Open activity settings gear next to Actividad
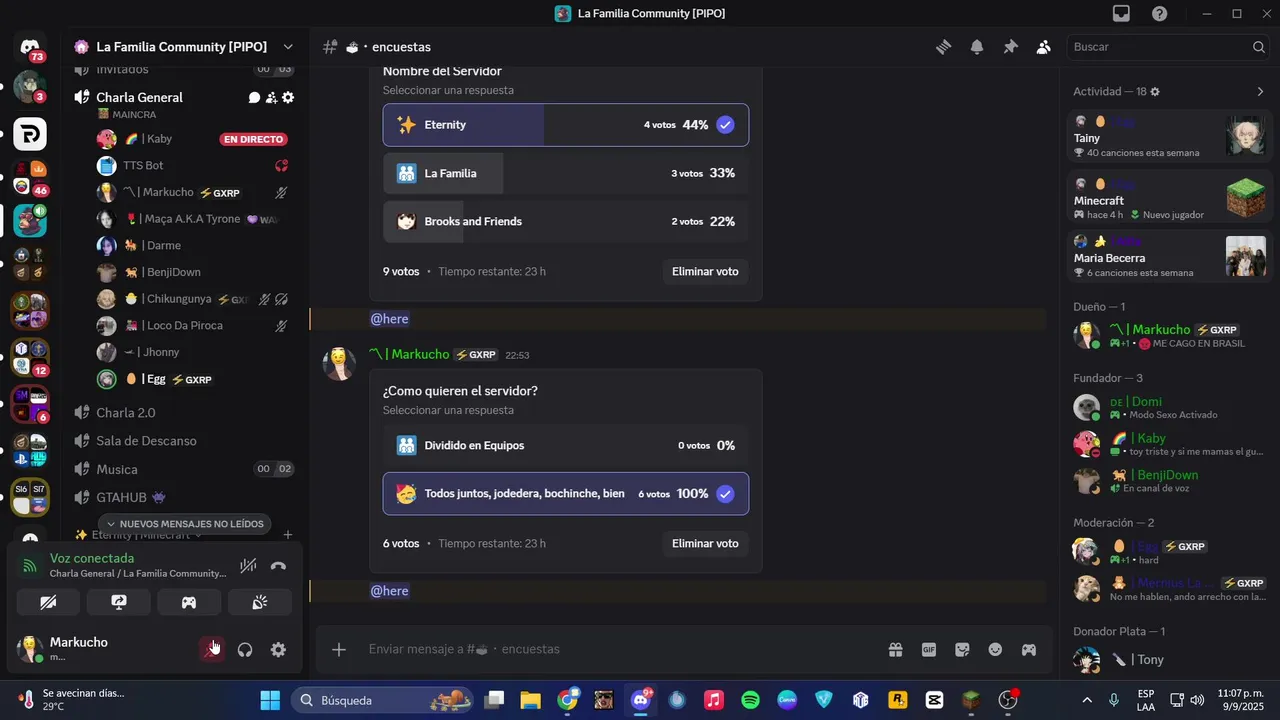Image resolution: width=1280 pixels, height=720 pixels. [x=1155, y=92]
